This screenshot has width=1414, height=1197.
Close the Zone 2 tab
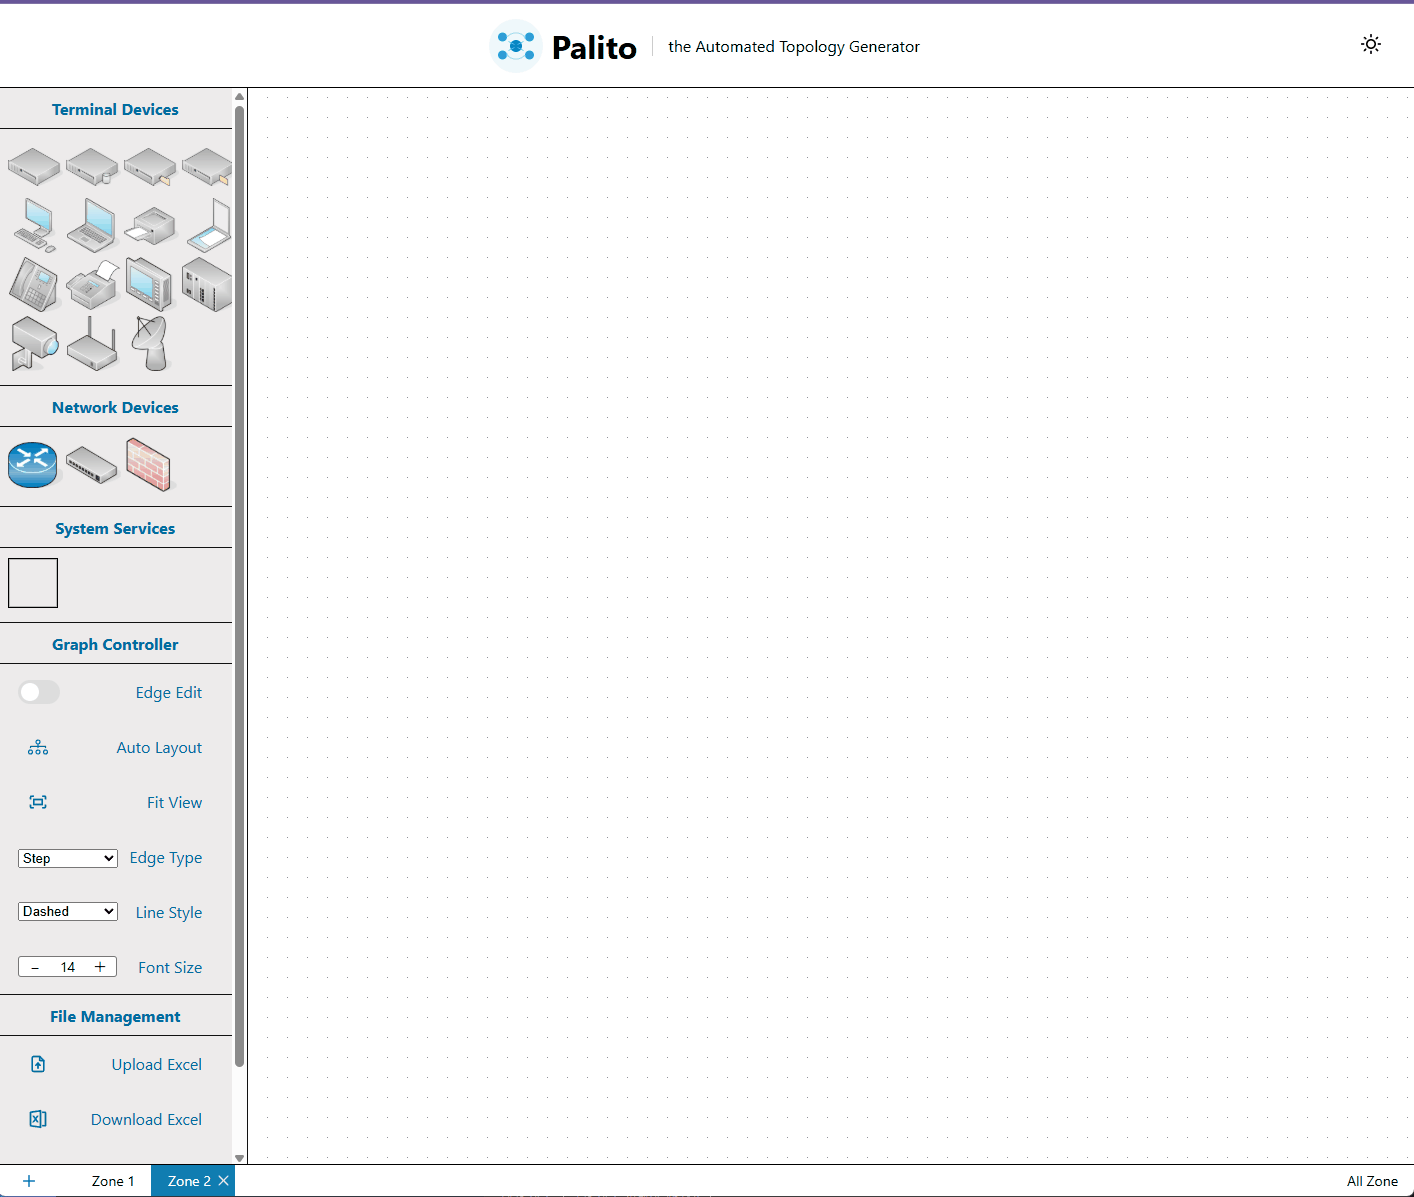[224, 1181]
